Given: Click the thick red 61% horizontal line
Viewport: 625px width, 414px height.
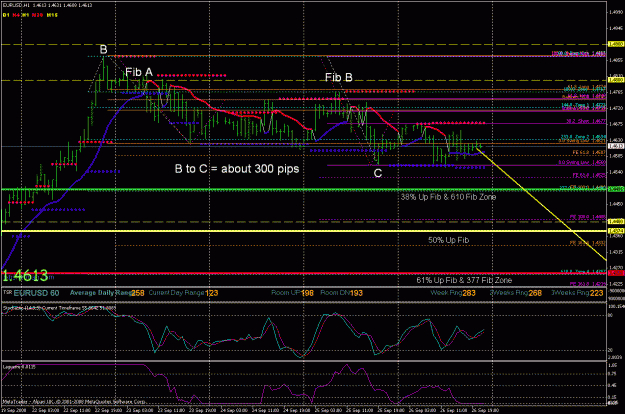Looking at the screenshot, I should 303,273.
